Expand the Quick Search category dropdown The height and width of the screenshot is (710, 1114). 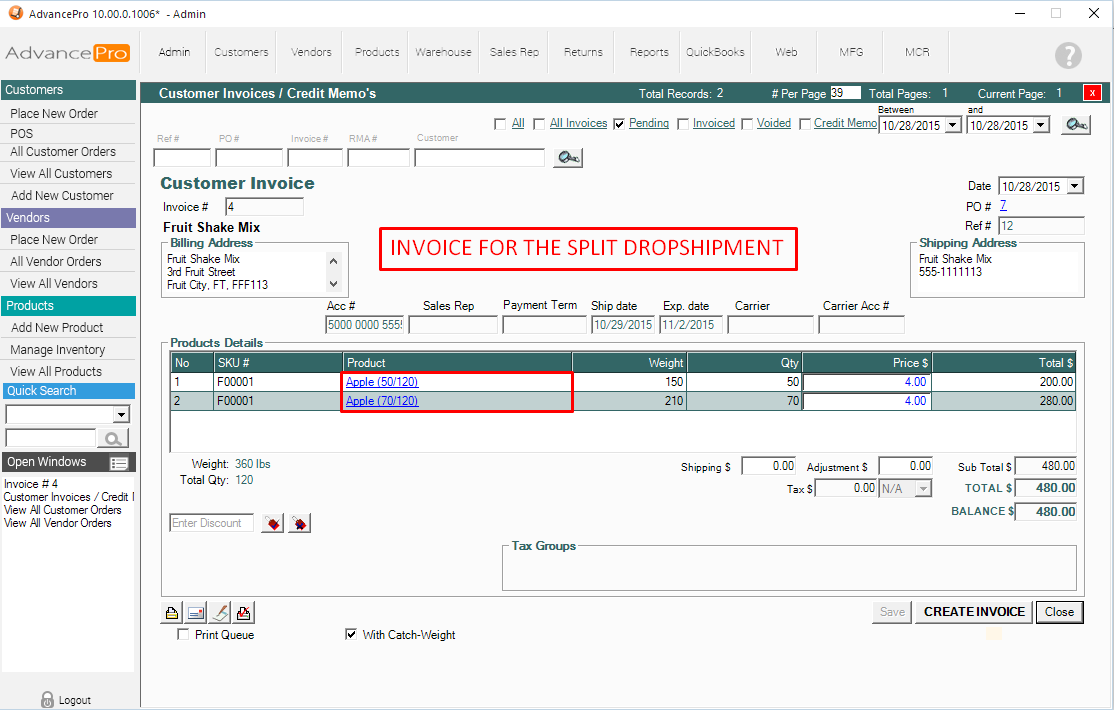122,415
